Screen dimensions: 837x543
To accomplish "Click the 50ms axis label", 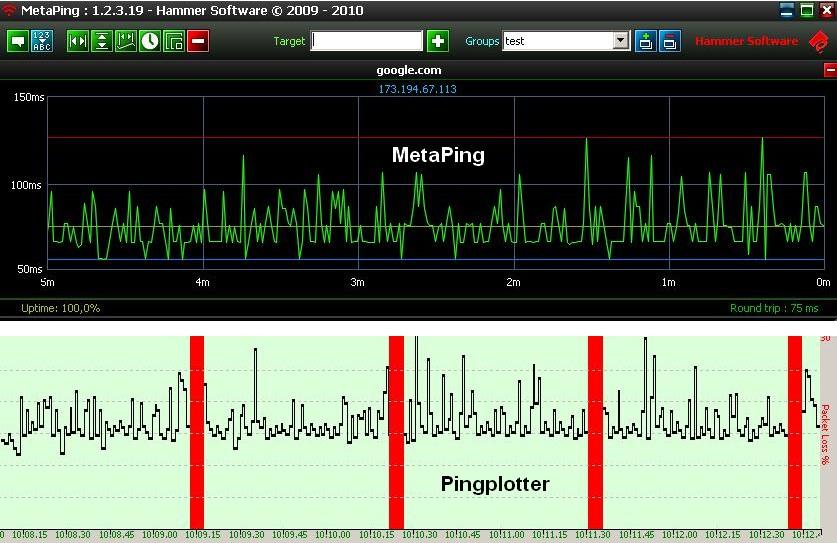I will coord(29,269).
